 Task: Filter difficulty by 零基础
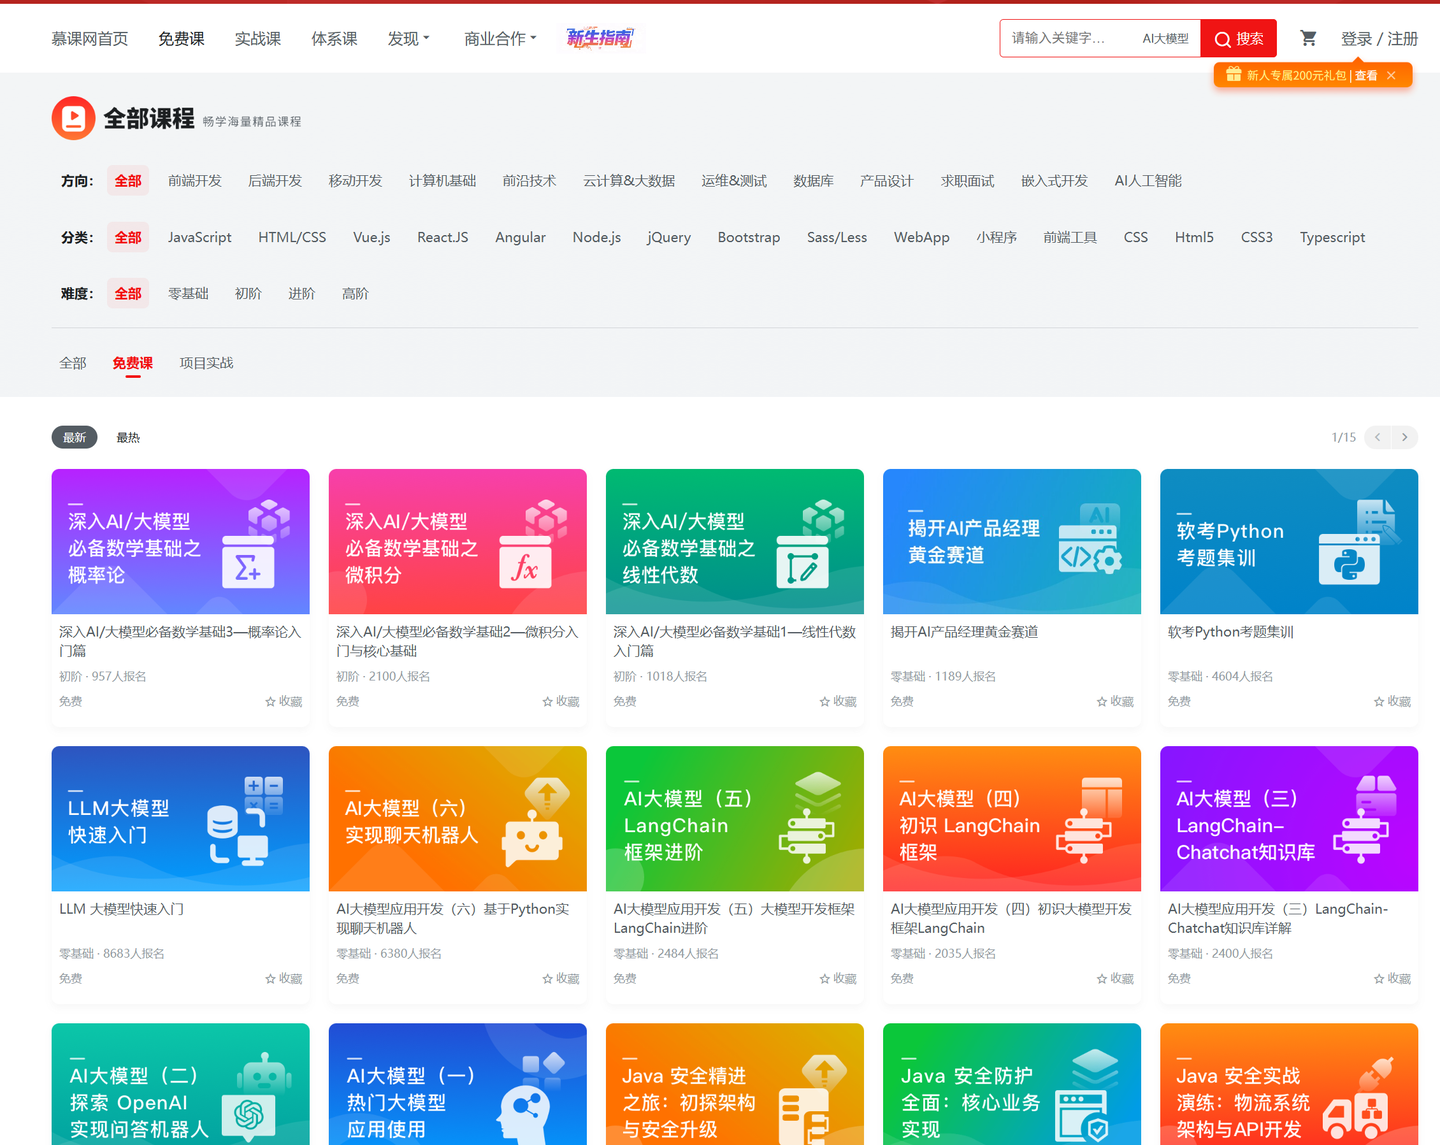188,294
